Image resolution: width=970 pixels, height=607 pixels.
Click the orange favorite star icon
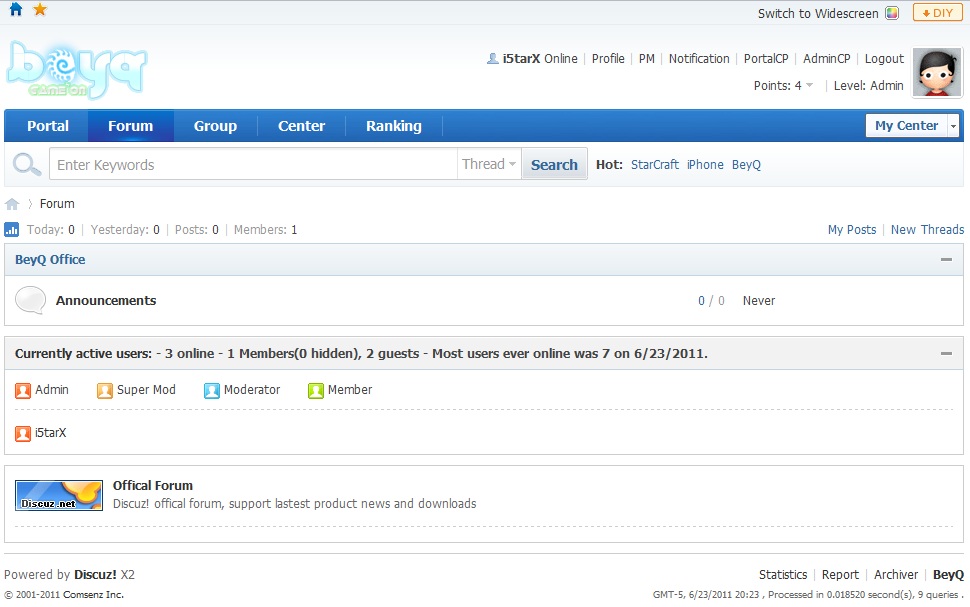pyautogui.click(x=40, y=9)
